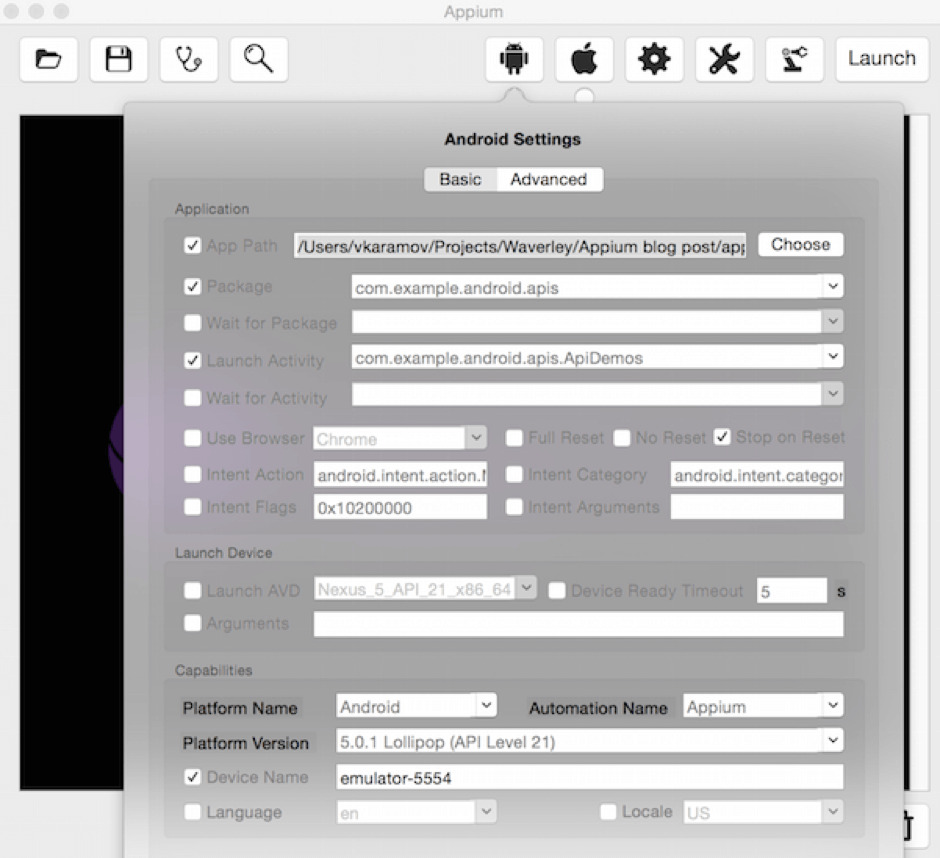Click the Device Ready Timeout value field
940x858 pixels.
pyautogui.click(x=792, y=591)
